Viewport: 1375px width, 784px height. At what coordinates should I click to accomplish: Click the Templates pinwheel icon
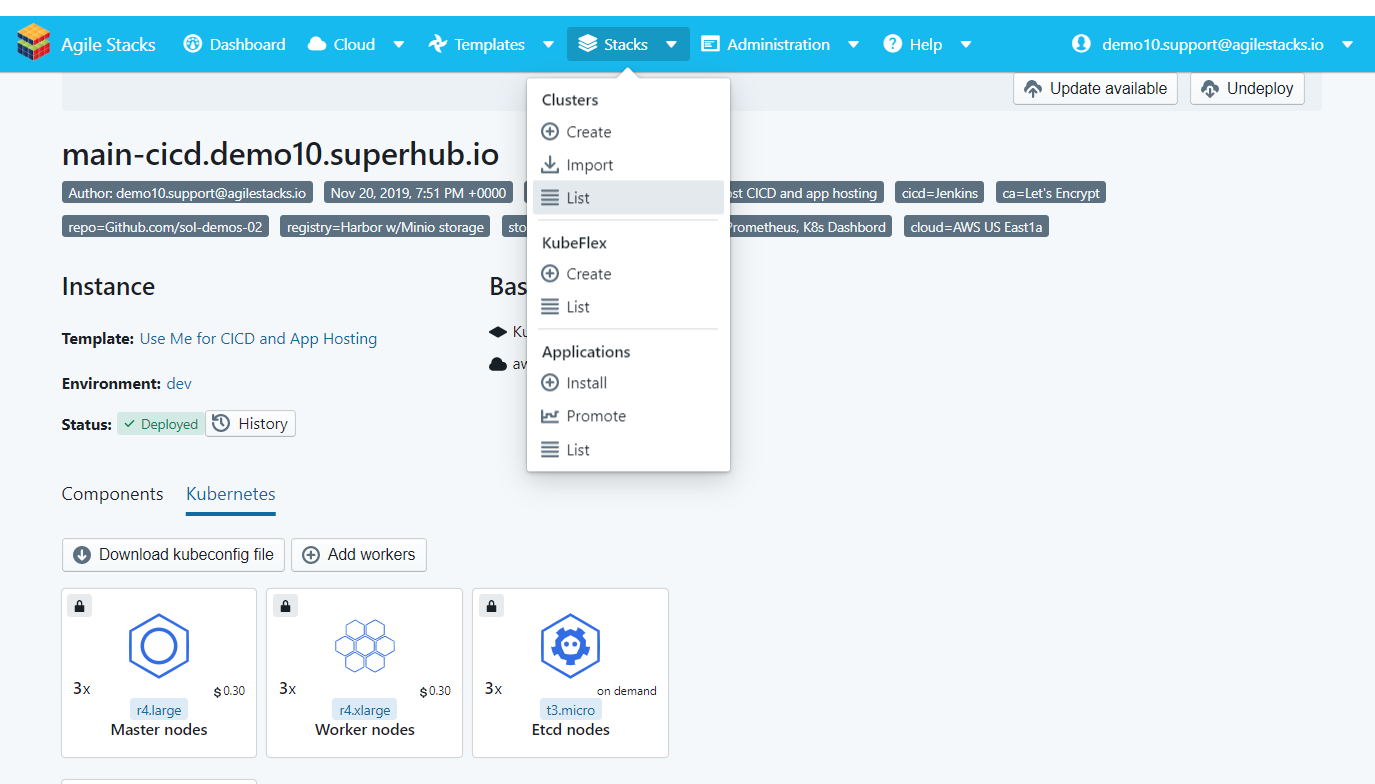point(437,44)
